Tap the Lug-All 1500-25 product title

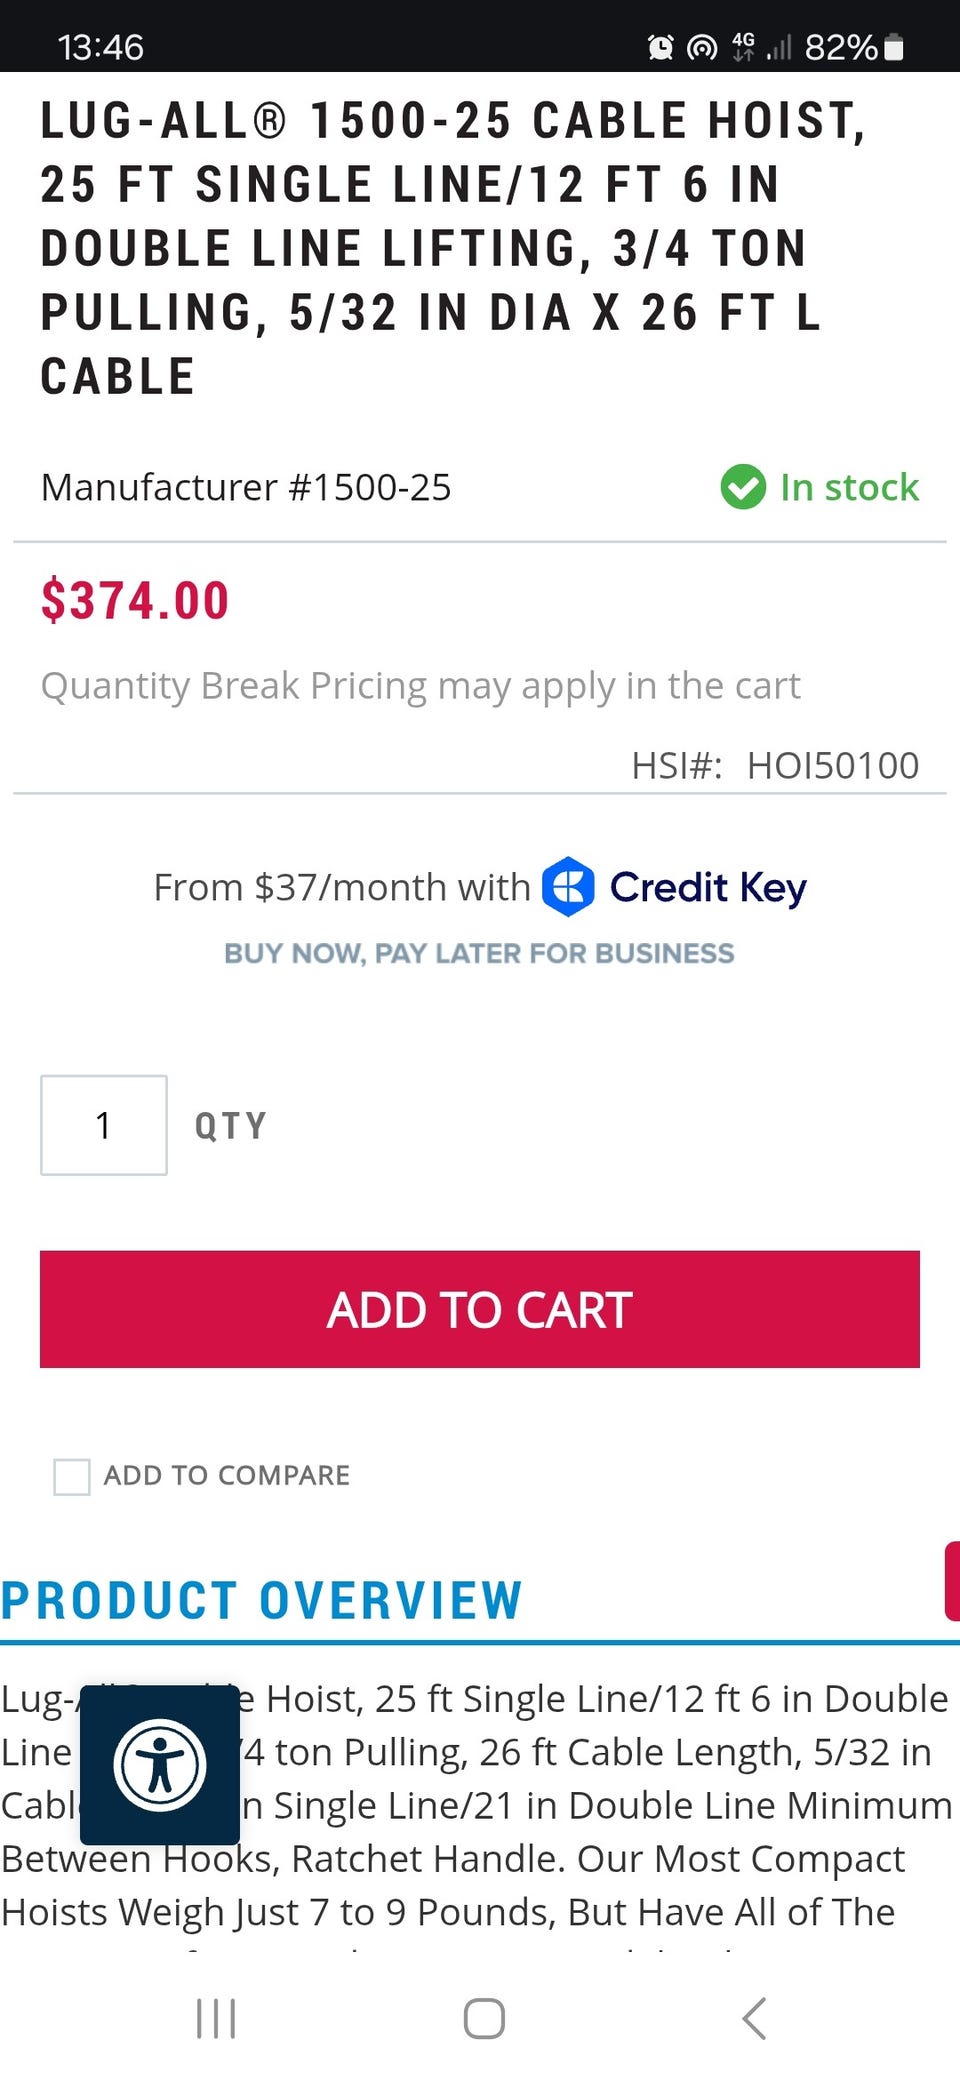(x=452, y=248)
